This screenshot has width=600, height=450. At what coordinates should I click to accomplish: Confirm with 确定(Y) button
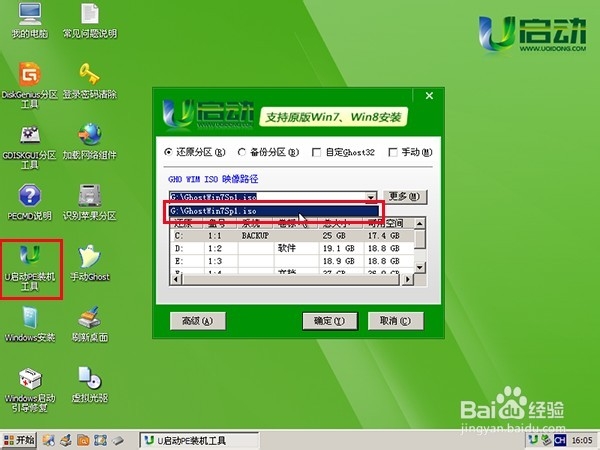[x=329, y=321]
